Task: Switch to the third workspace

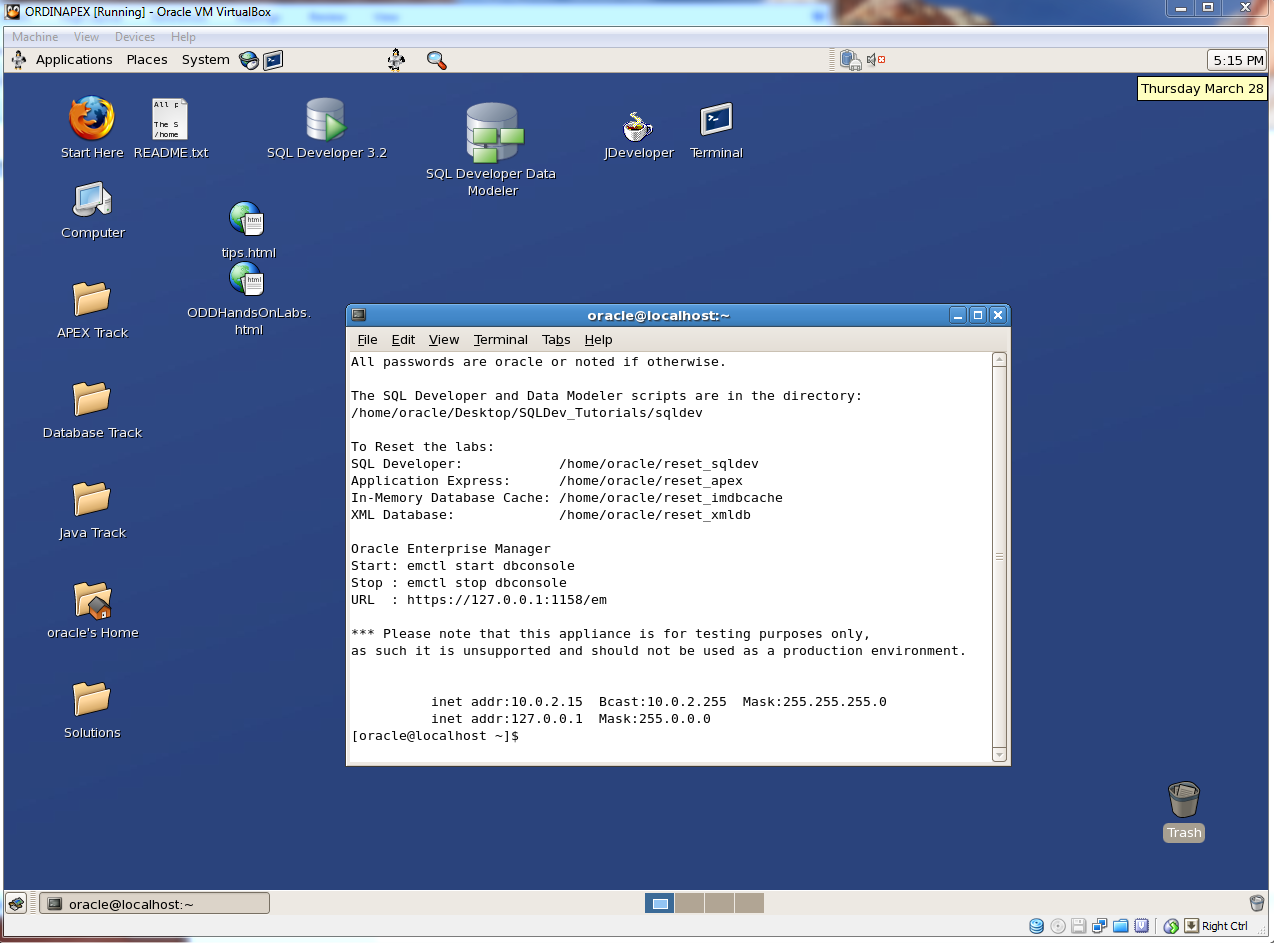Action: pyautogui.click(x=719, y=903)
